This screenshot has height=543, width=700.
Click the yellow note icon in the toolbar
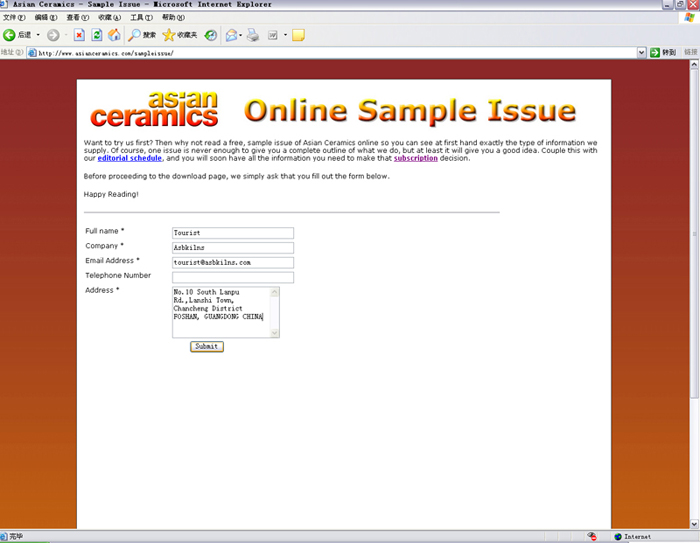[298, 35]
